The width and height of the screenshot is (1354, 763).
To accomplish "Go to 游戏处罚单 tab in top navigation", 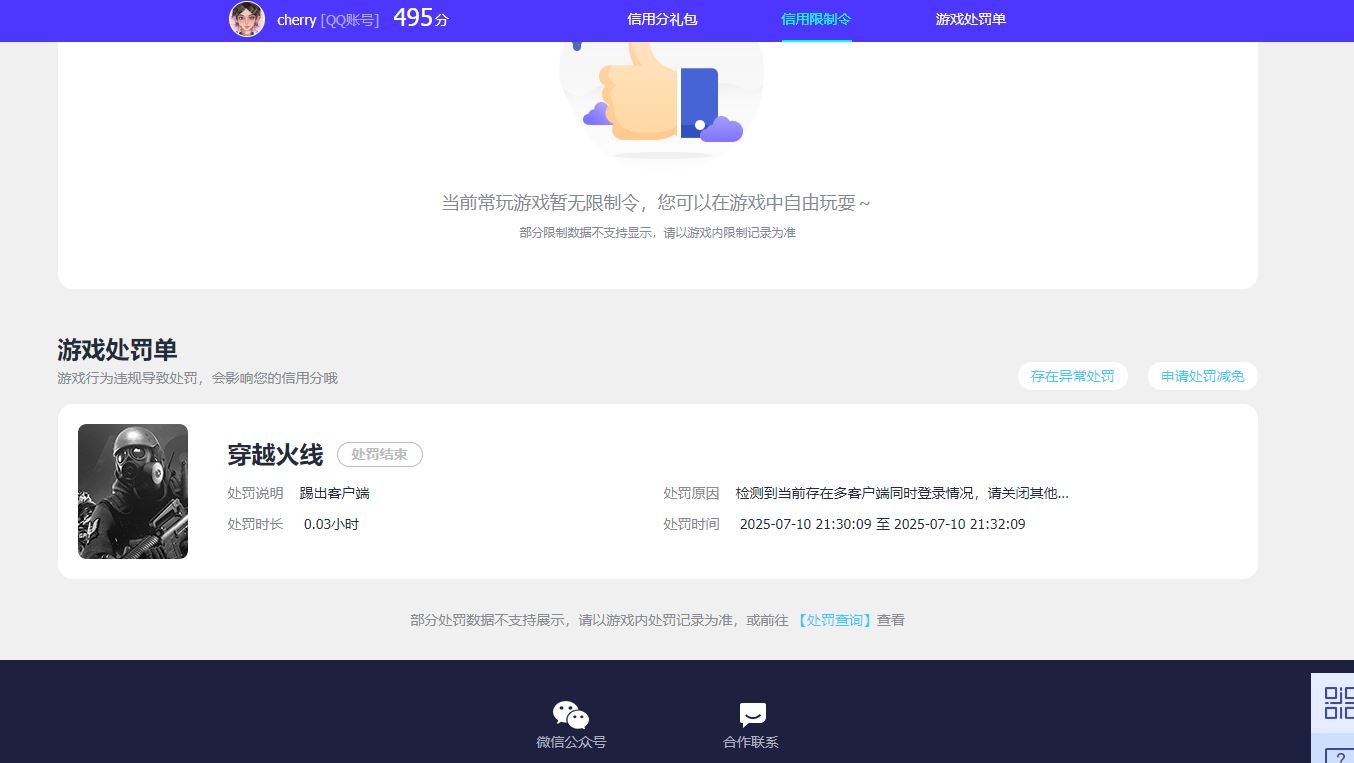I will coord(970,19).
